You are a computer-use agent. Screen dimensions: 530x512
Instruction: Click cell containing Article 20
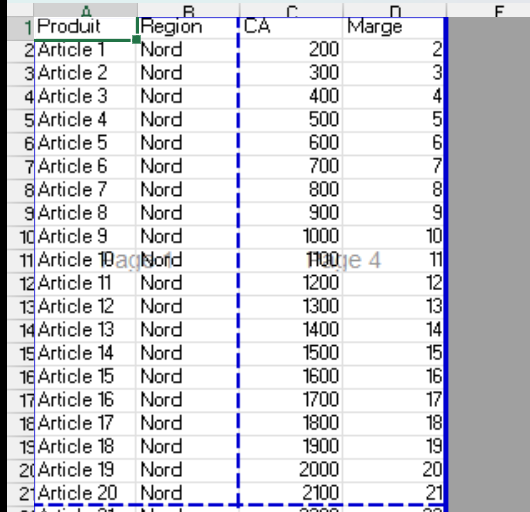(x=85, y=493)
